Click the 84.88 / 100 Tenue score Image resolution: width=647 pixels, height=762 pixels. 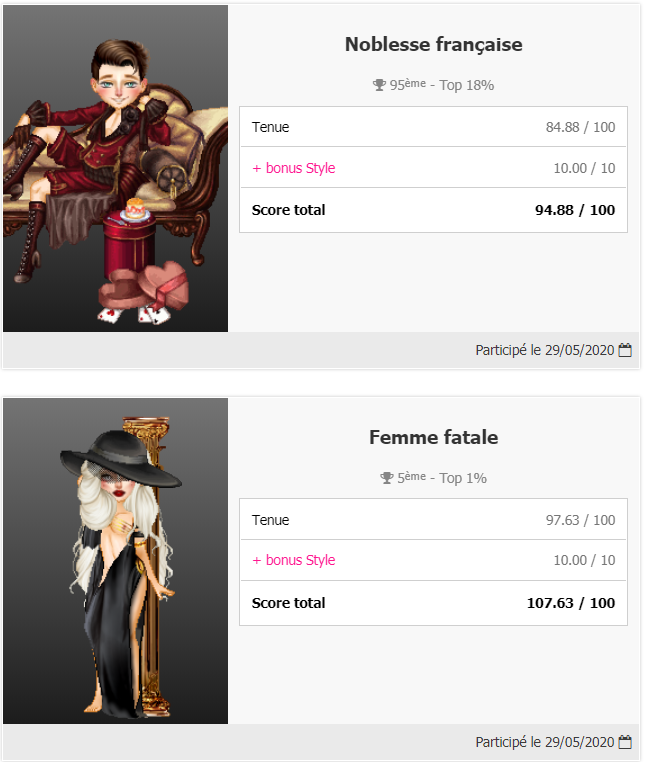point(580,127)
